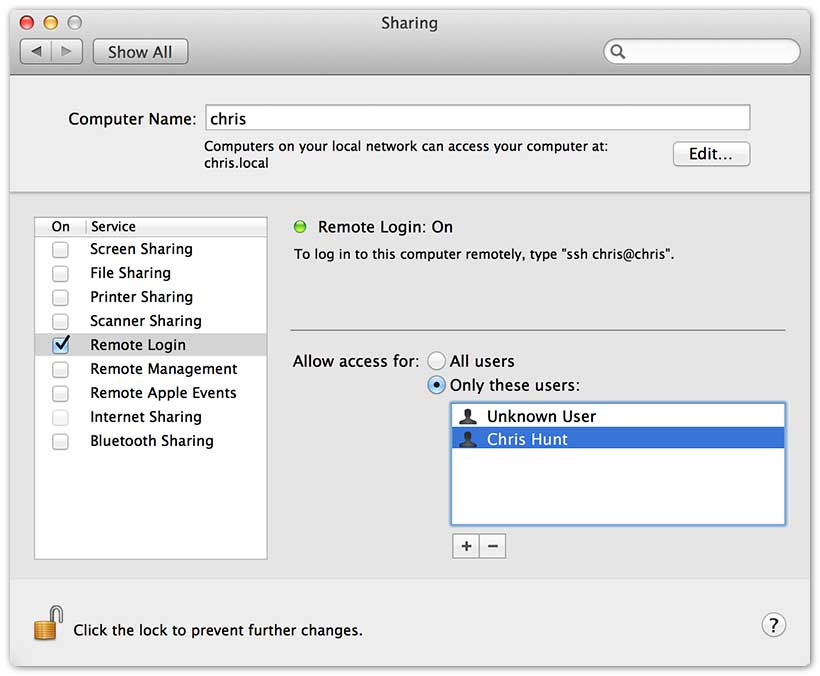The width and height of the screenshot is (820, 676).
Task: Click the yellow minimize window button
Action: coord(51,22)
